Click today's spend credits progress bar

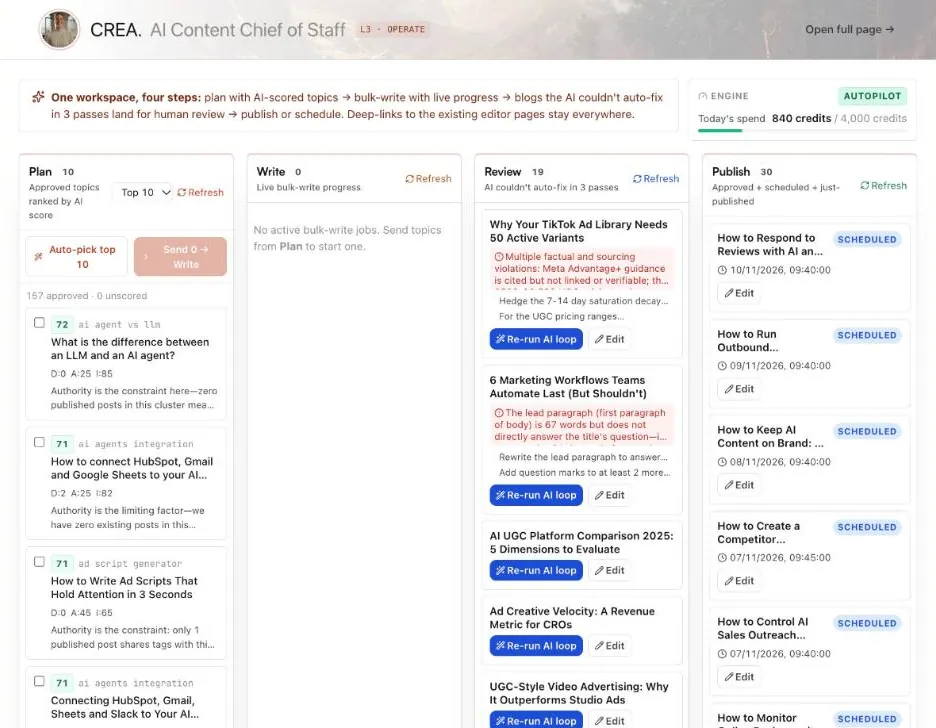point(802,130)
